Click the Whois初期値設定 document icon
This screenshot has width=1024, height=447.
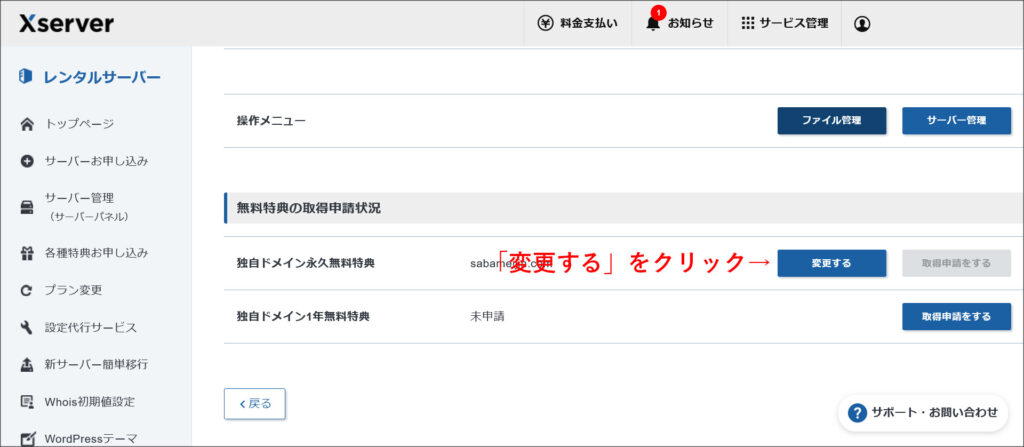27,402
